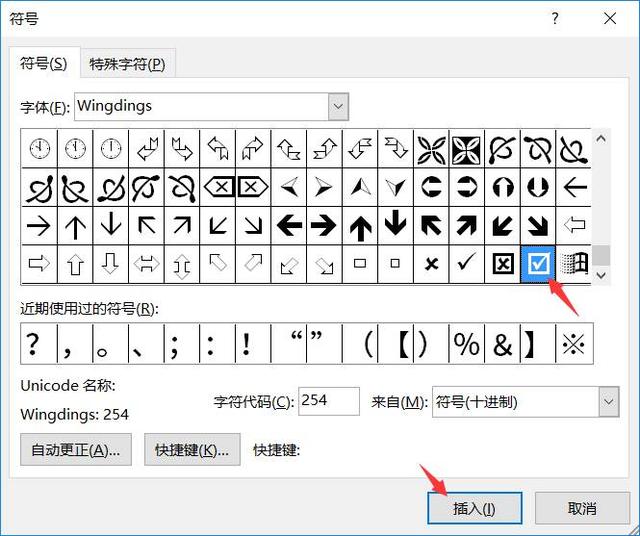Select the right-pointing arrowhead symbol
The image size is (640, 536).
coord(324,187)
